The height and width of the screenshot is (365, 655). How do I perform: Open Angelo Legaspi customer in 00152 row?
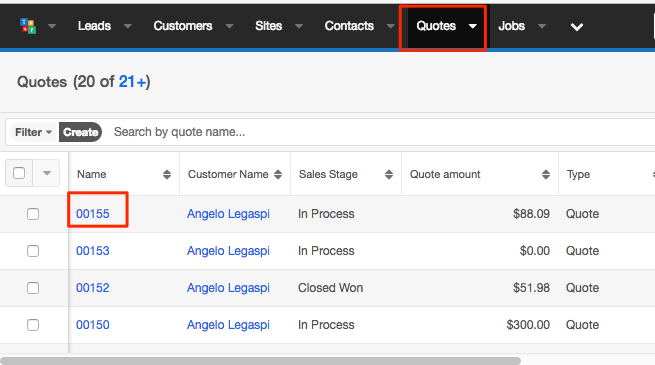[x=228, y=288]
